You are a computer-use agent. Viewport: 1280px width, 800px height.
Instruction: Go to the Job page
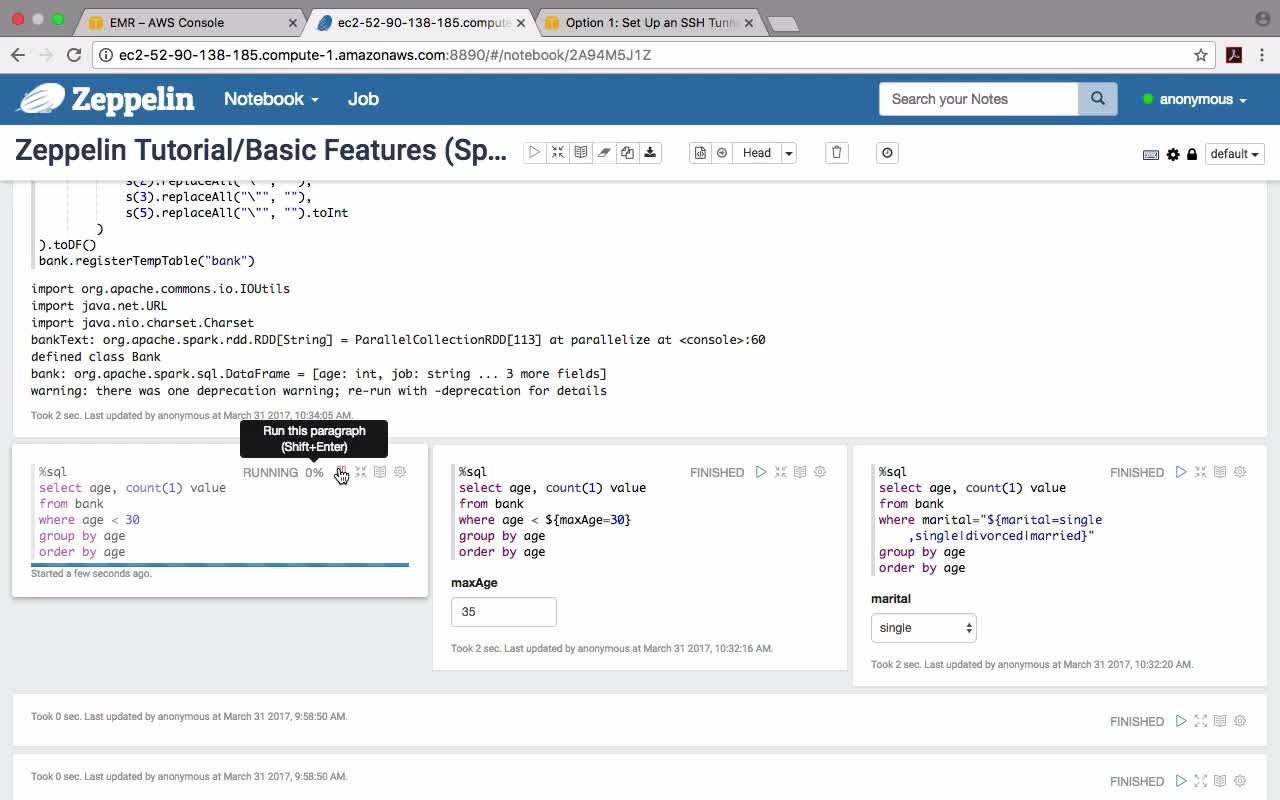pos(363,99)
